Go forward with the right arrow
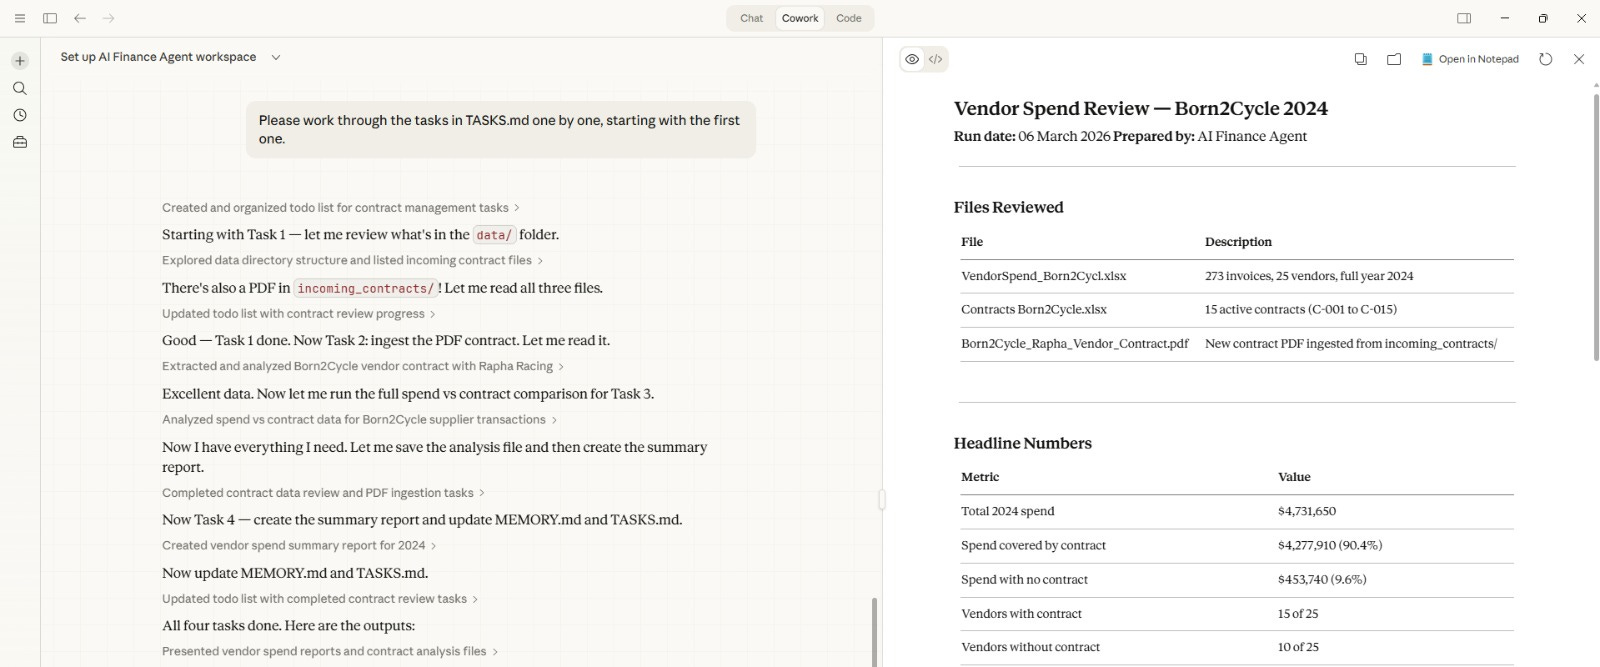1600x667 pixels. [109, 18]
